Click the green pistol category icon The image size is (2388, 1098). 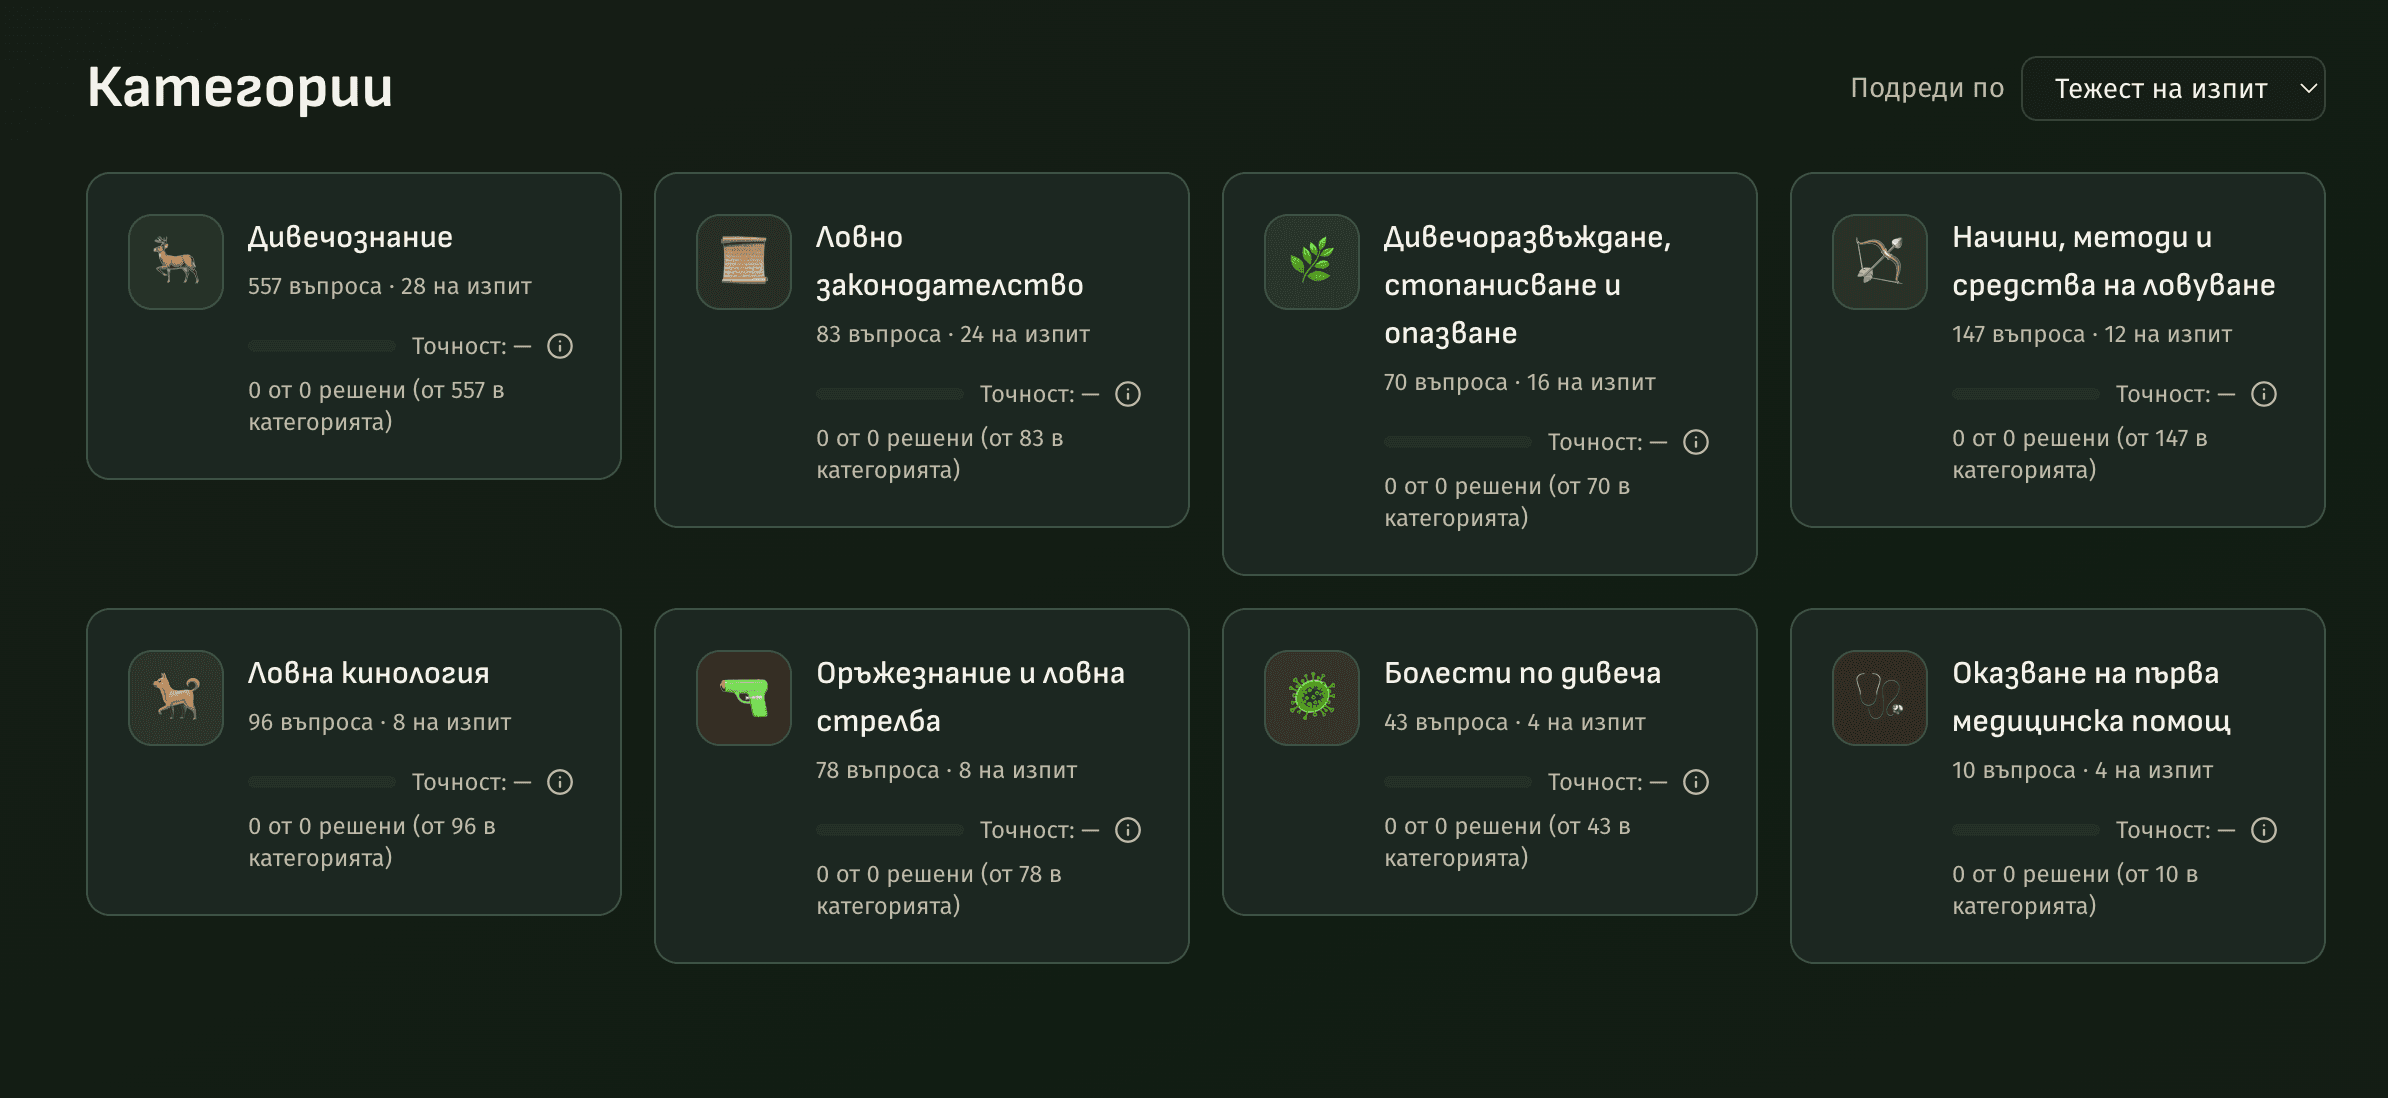pos(744,698)
